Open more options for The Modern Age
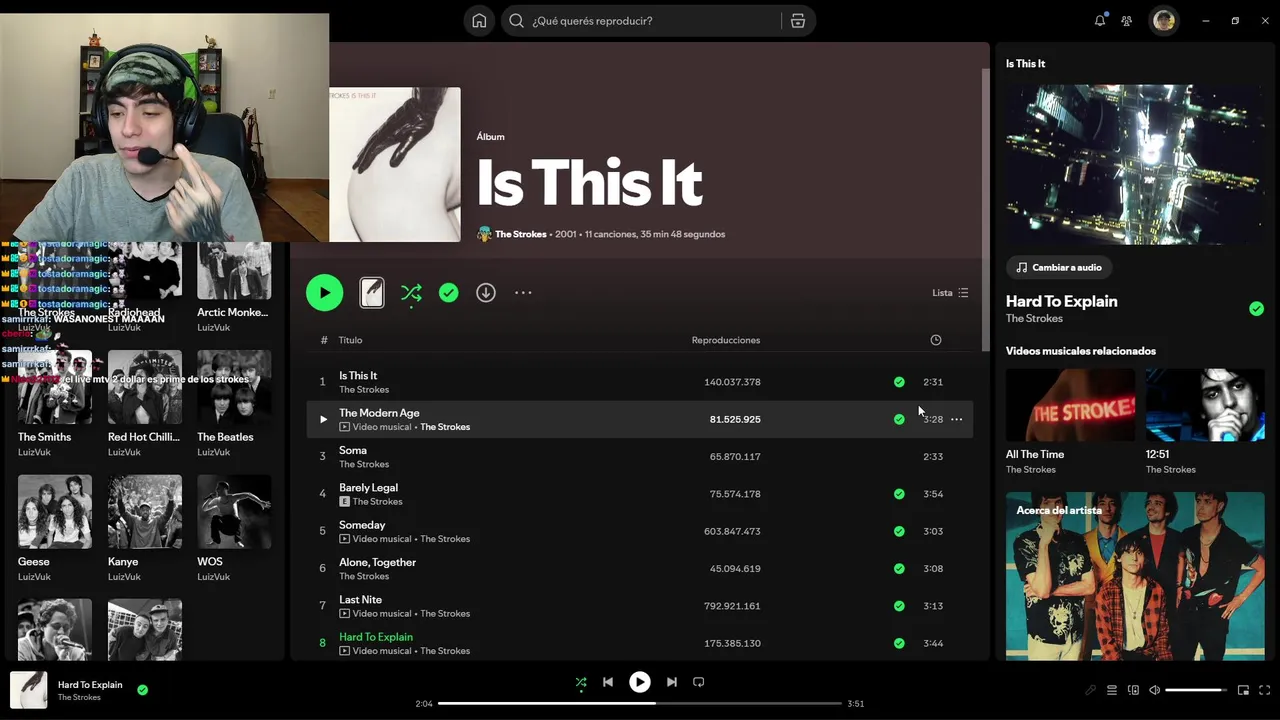The width and height of the screenshot is (1280, 720). tap(956, 419)
